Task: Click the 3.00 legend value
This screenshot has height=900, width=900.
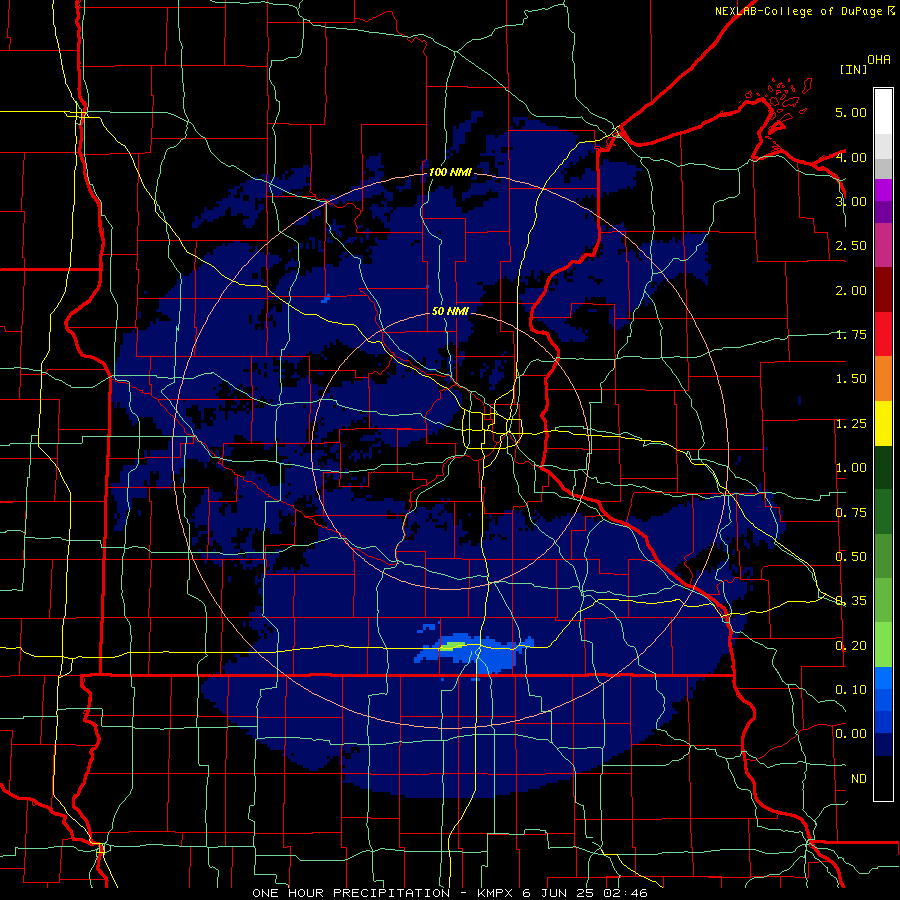Action: coord(851,201)
